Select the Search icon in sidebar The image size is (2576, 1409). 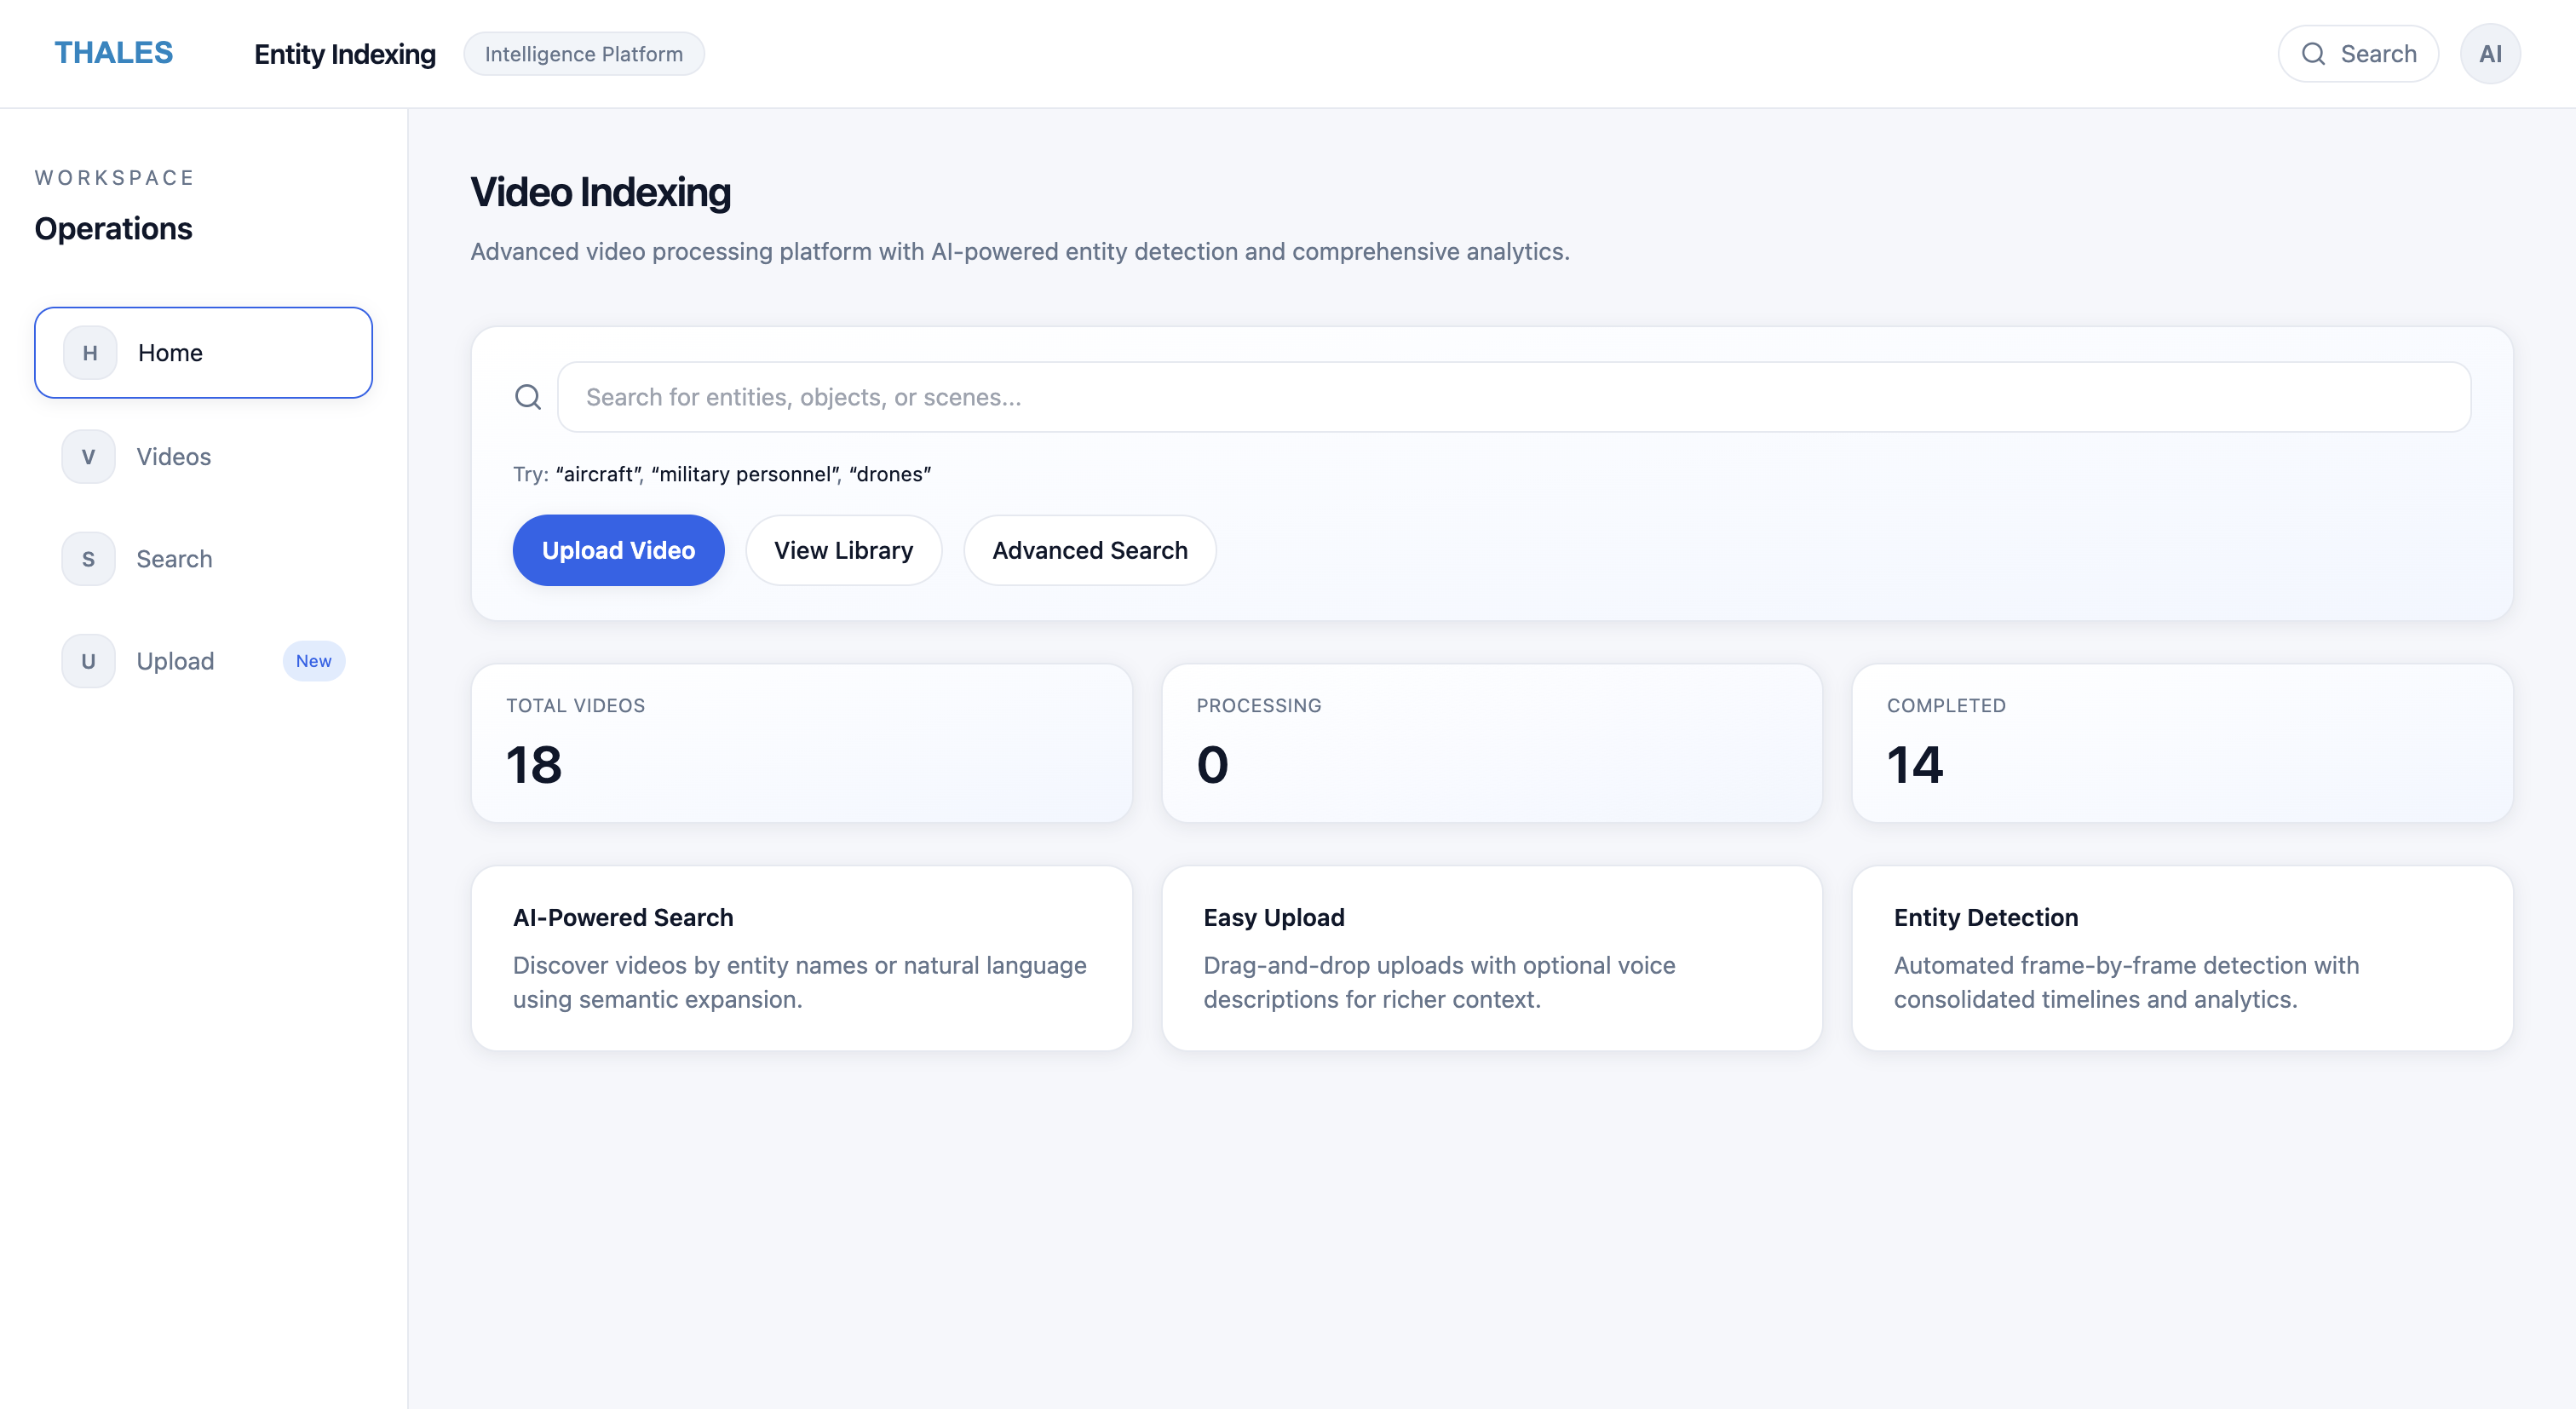(x=88, y=558)
